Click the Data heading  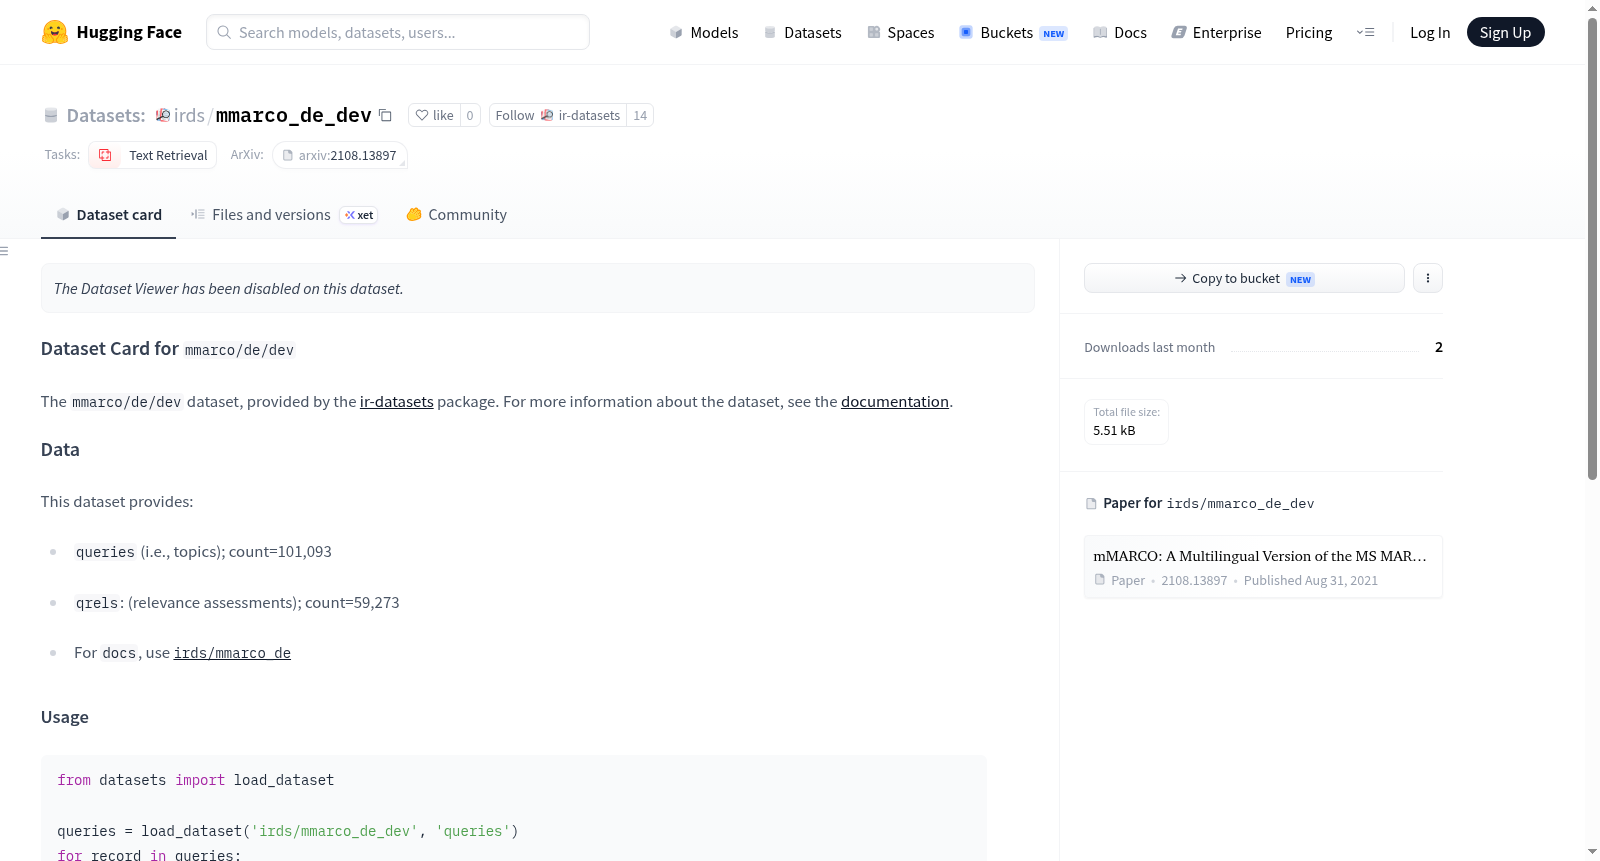pos(60,450)
